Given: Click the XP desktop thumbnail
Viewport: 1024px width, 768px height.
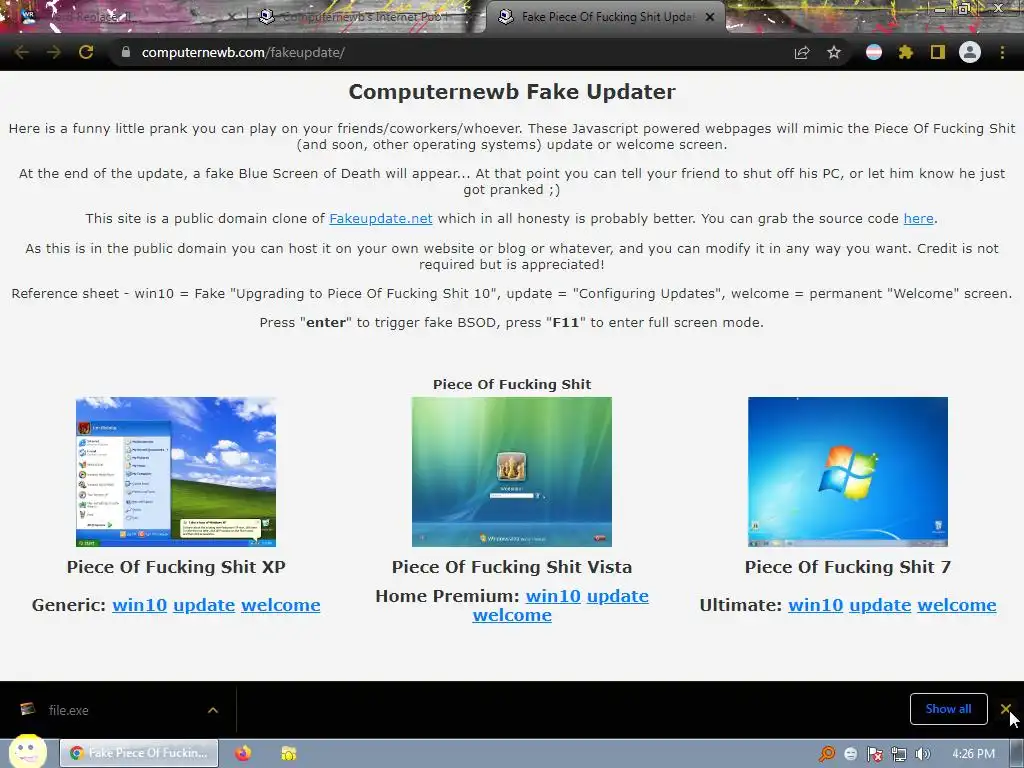Looking at the screenshot, I should 176,472.
